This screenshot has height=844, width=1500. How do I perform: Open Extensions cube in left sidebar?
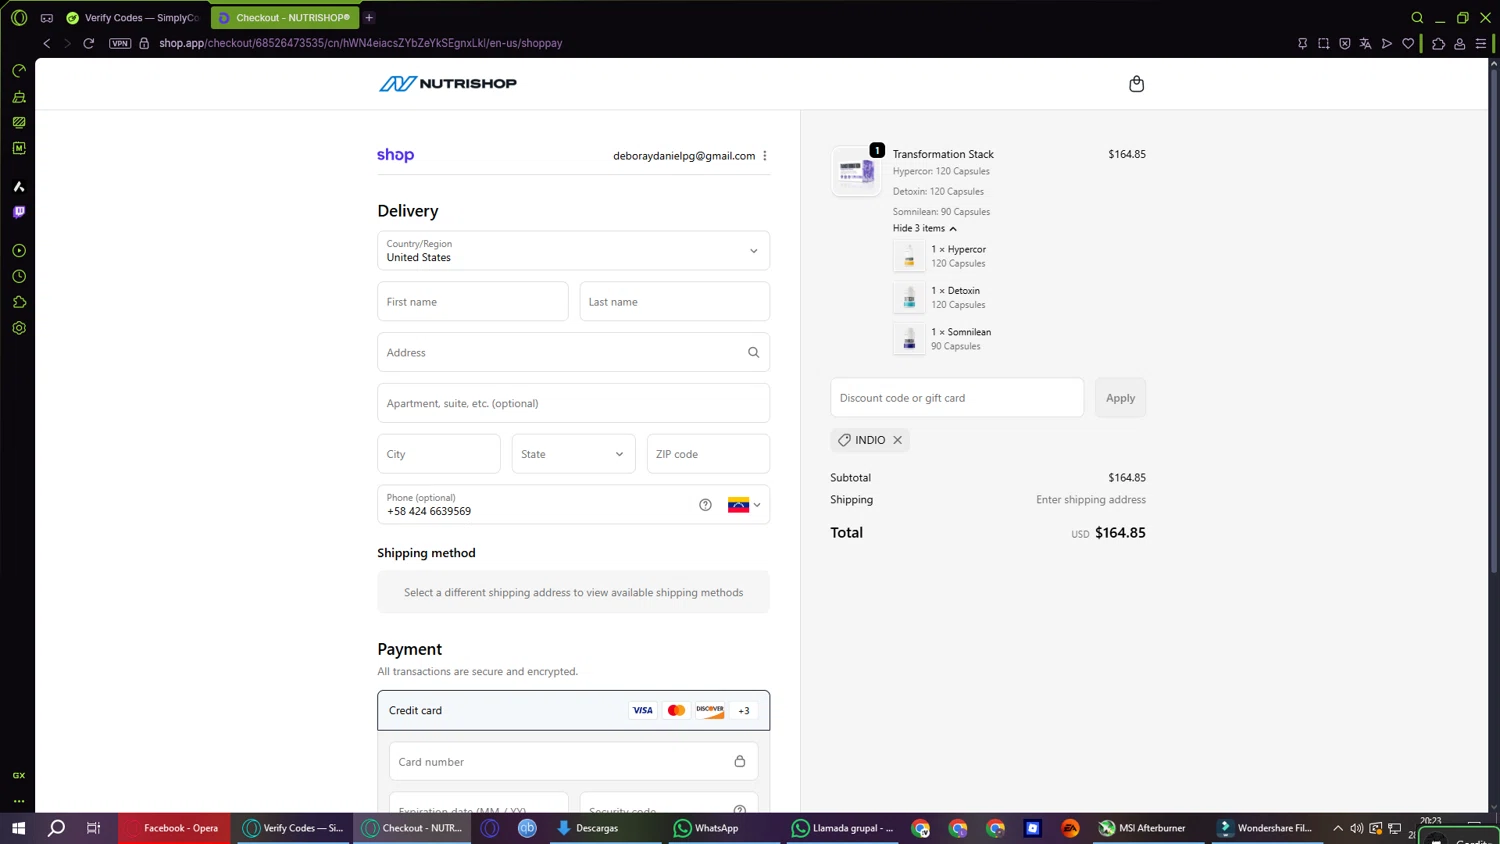tap(19, 302)
